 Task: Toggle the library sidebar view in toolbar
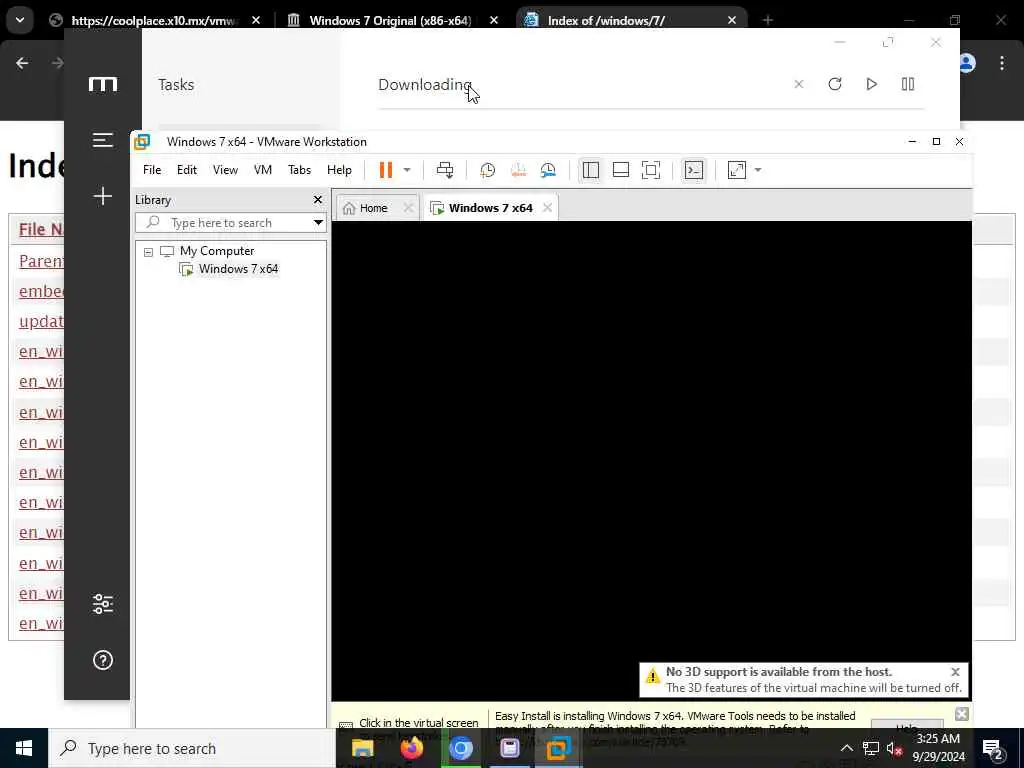tap(590, 170)
